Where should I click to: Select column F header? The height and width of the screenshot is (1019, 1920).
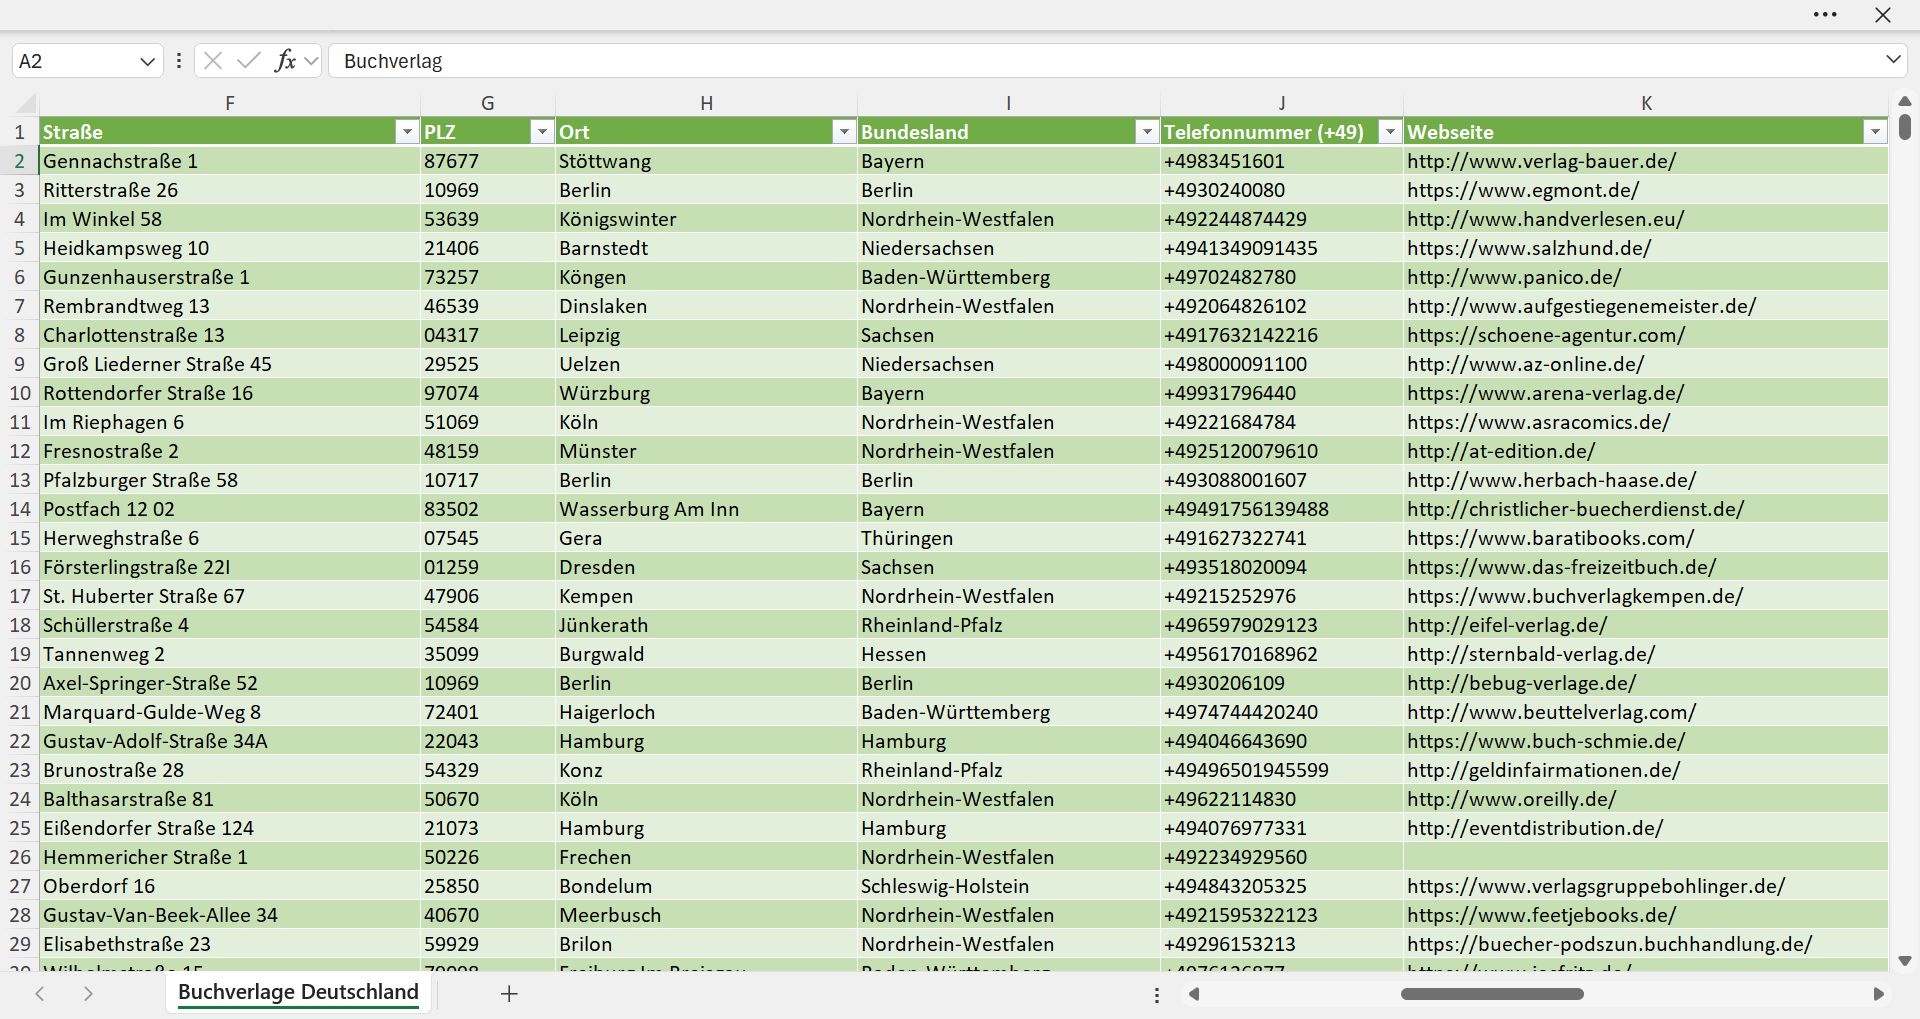click(x=230, y=103)
